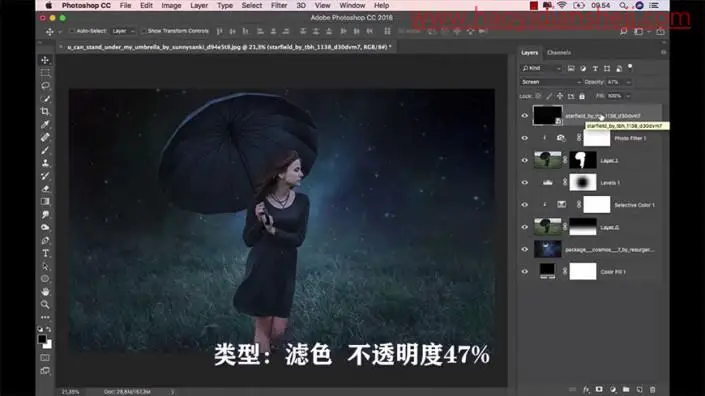Hide Layer 0 with gradient mask
Screen dimensions: 705x396
(525, 227)
